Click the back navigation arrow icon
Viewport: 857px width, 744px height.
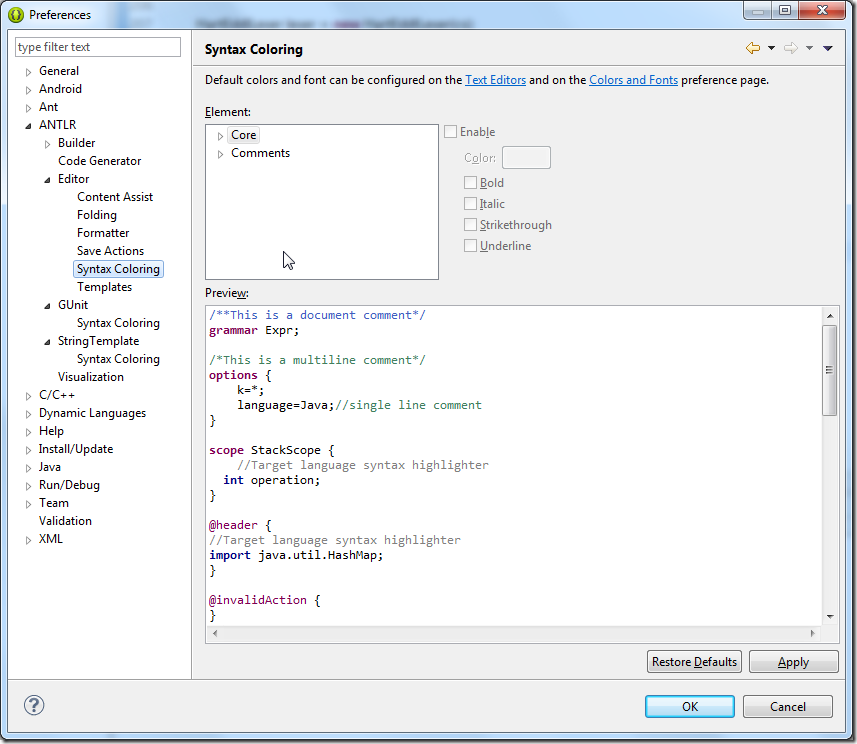[x=752, y=48]
